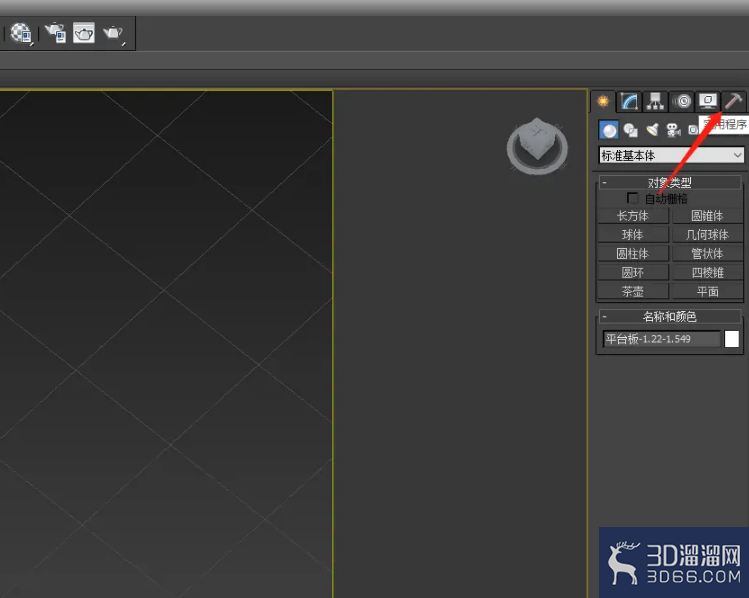Open Render Setup teapot icon
Image resolution: width=749 pixels, height=598 pixels.
pos(55,33)
